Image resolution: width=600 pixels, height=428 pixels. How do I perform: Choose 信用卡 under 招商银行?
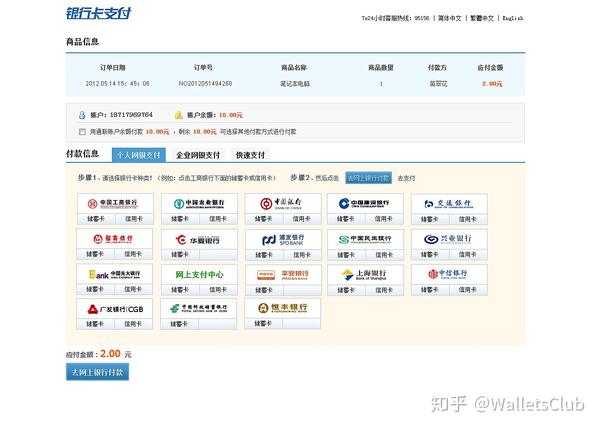[x=133, y=254]
